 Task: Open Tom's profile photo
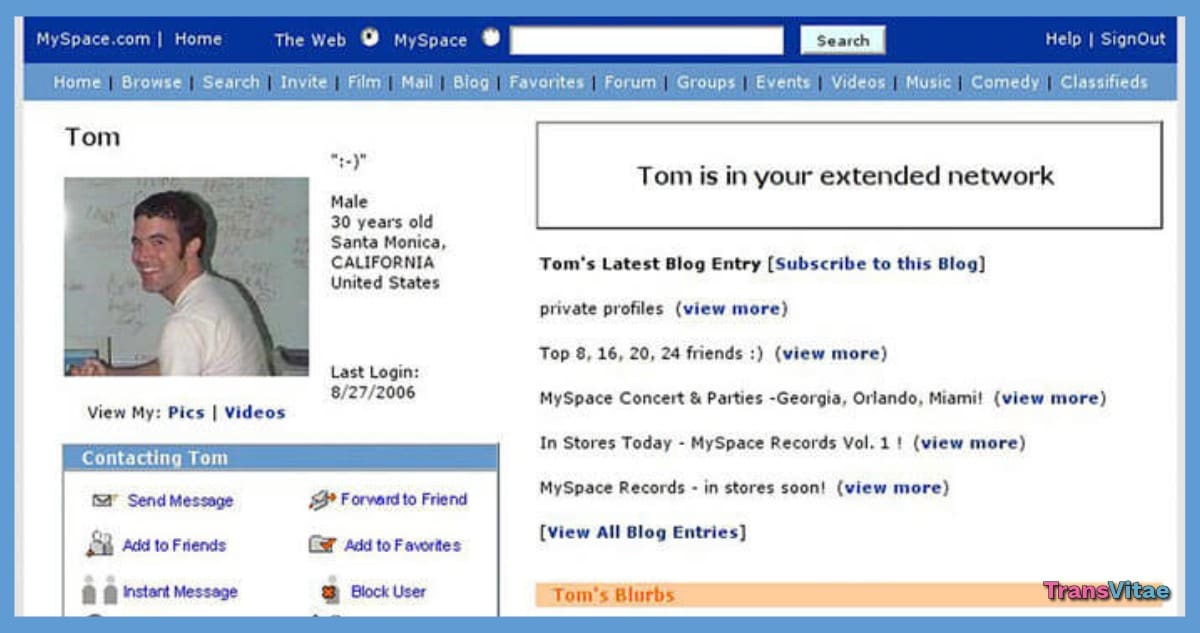(x=186, y=276)
